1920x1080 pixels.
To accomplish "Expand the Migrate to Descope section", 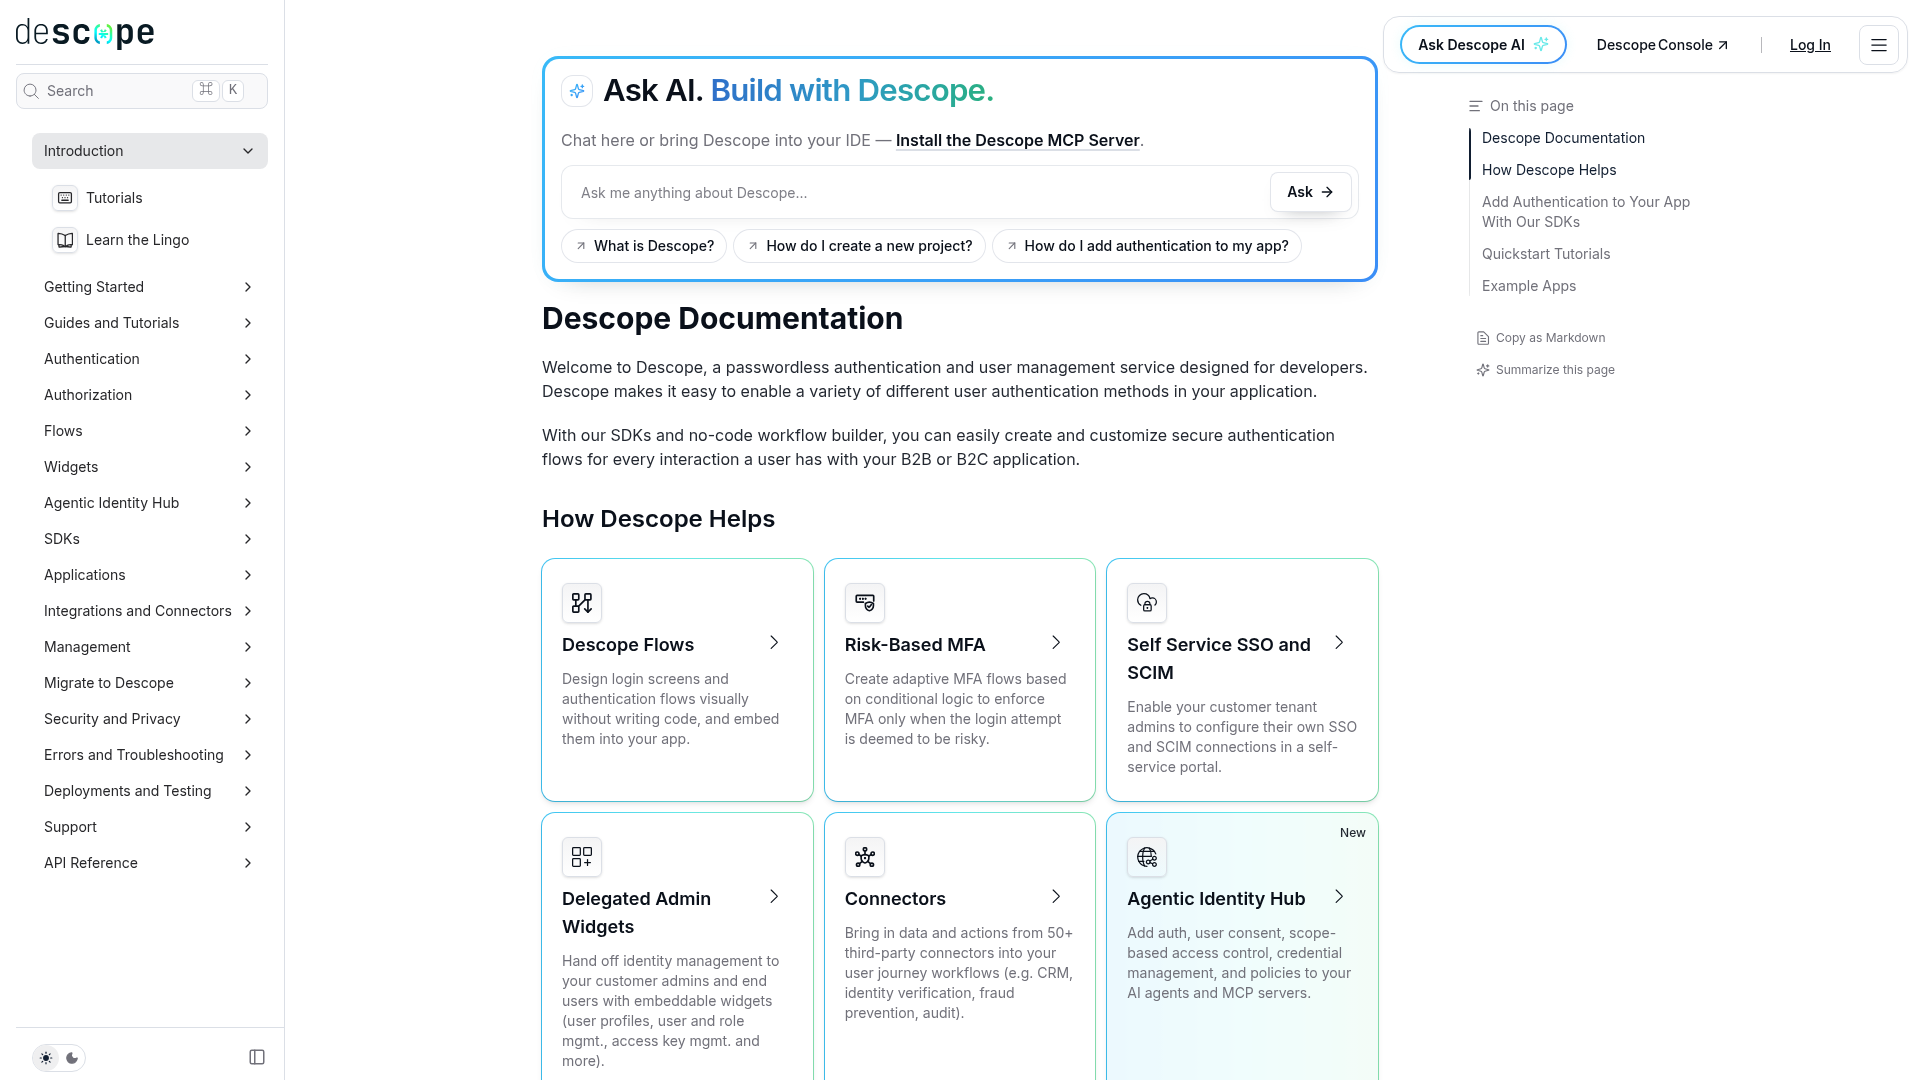I will tap(150, 683).
